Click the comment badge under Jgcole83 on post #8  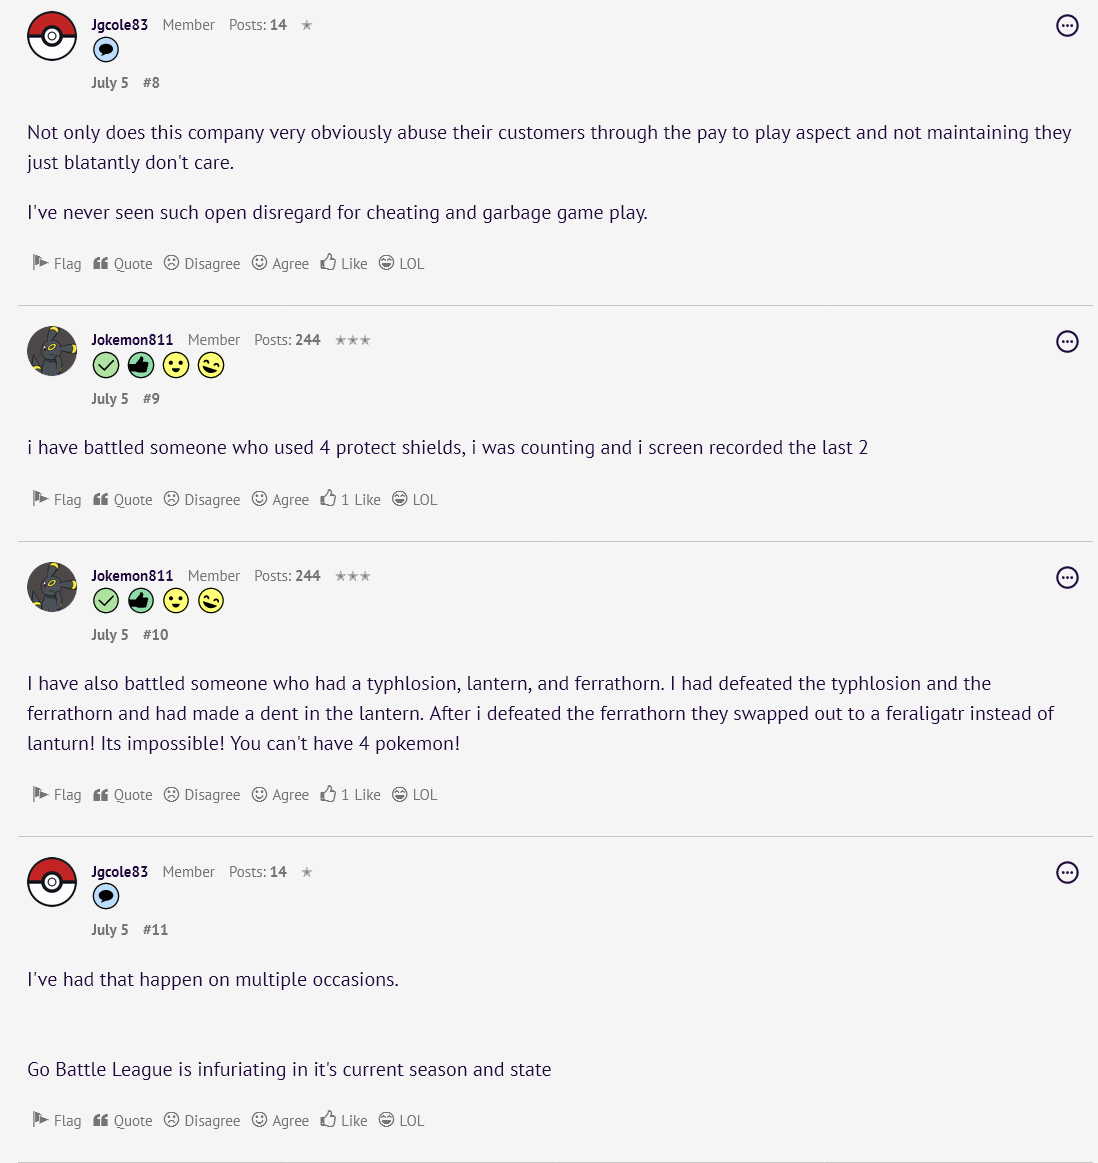coord(106,50)
